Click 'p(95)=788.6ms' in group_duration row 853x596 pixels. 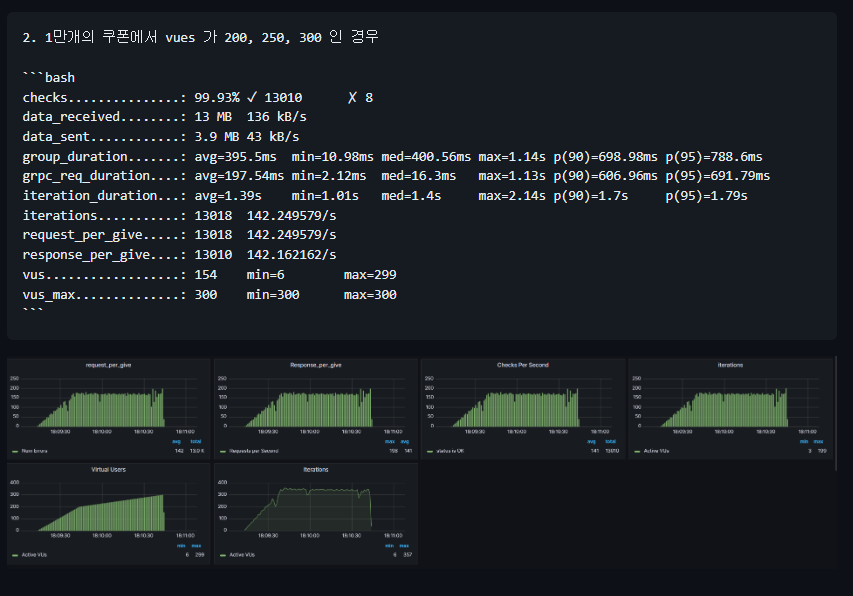click(714, 157)
